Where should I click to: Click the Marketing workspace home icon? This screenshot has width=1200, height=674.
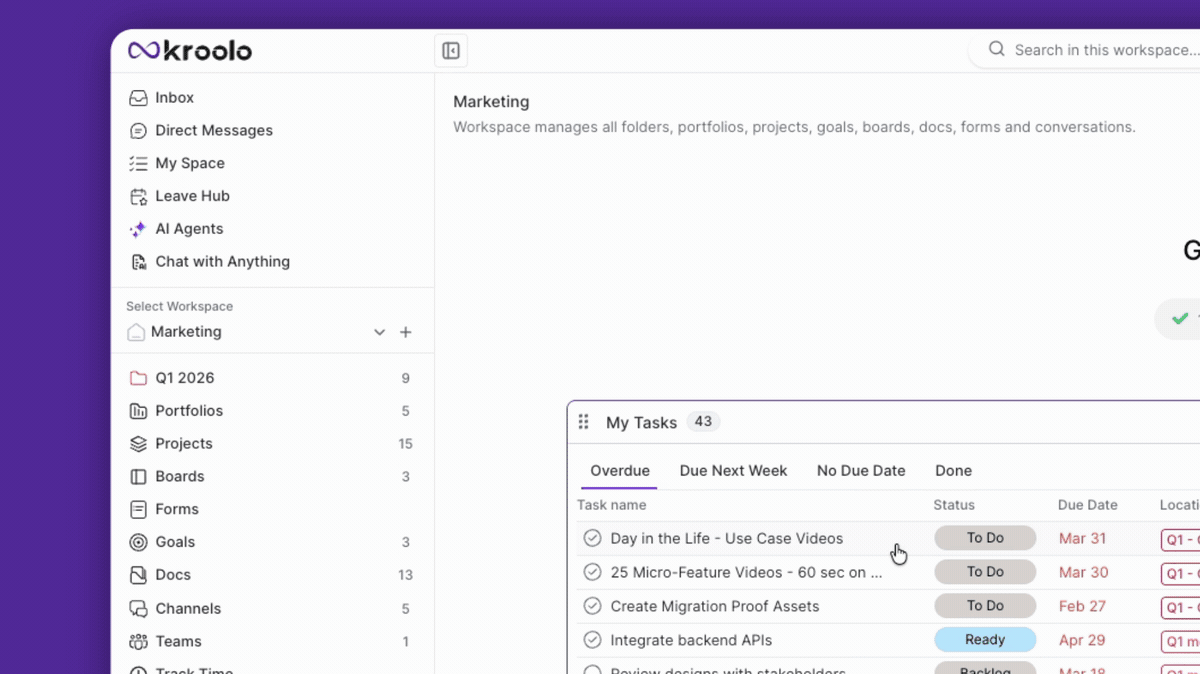(136, 332)
